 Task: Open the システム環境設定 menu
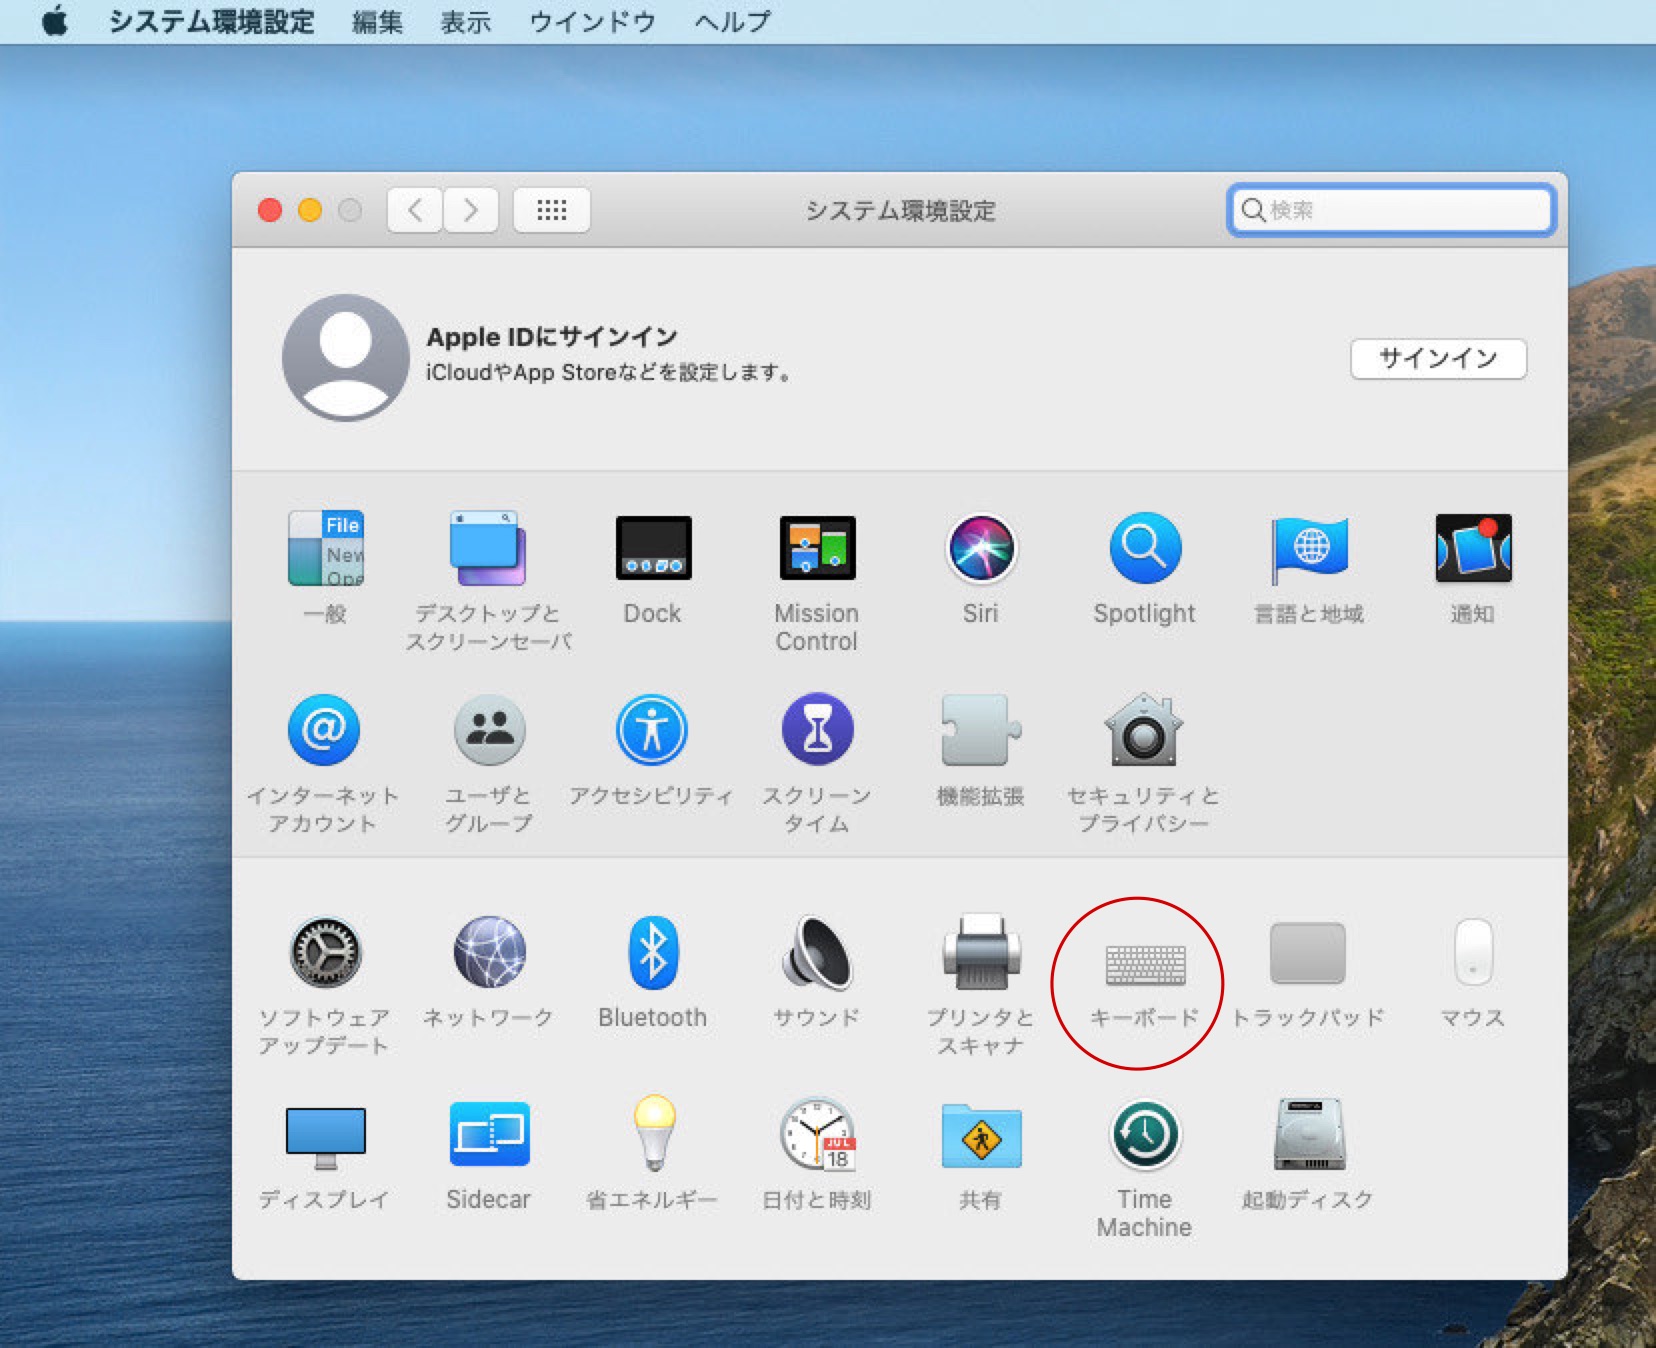211,21
